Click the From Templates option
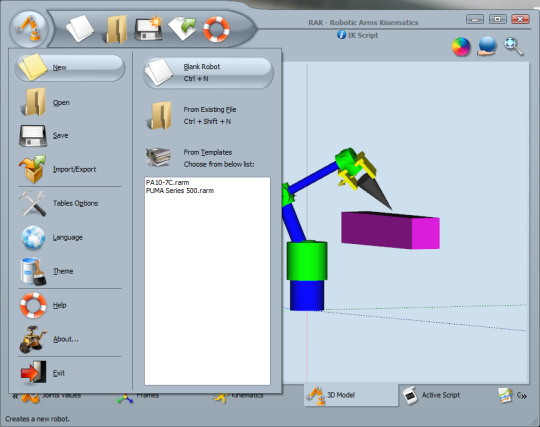Viewport: 540px width, 427px height. tap(208, 158)
